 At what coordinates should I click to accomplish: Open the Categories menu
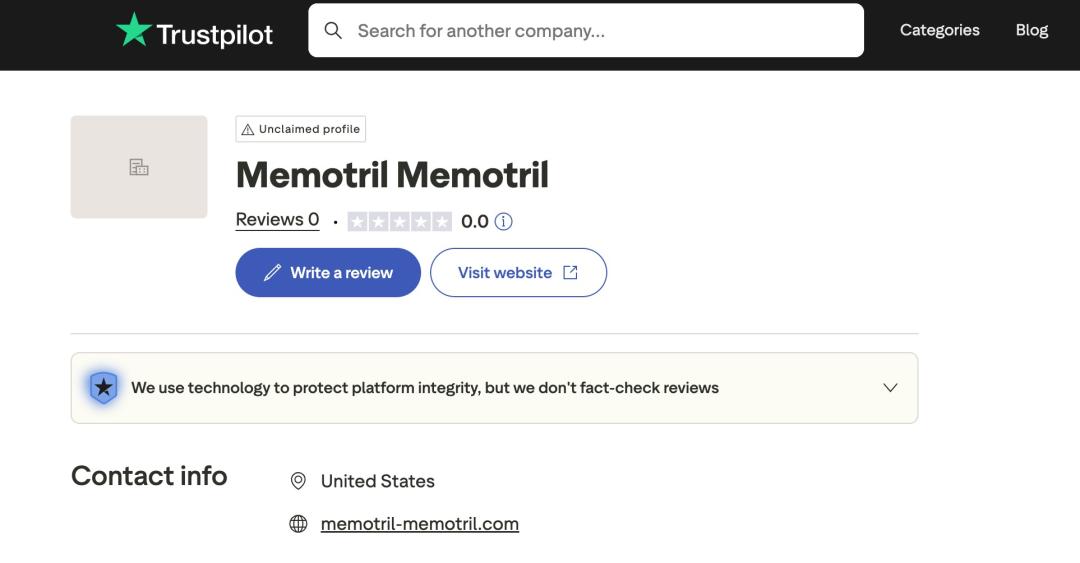tap(939, 30)
